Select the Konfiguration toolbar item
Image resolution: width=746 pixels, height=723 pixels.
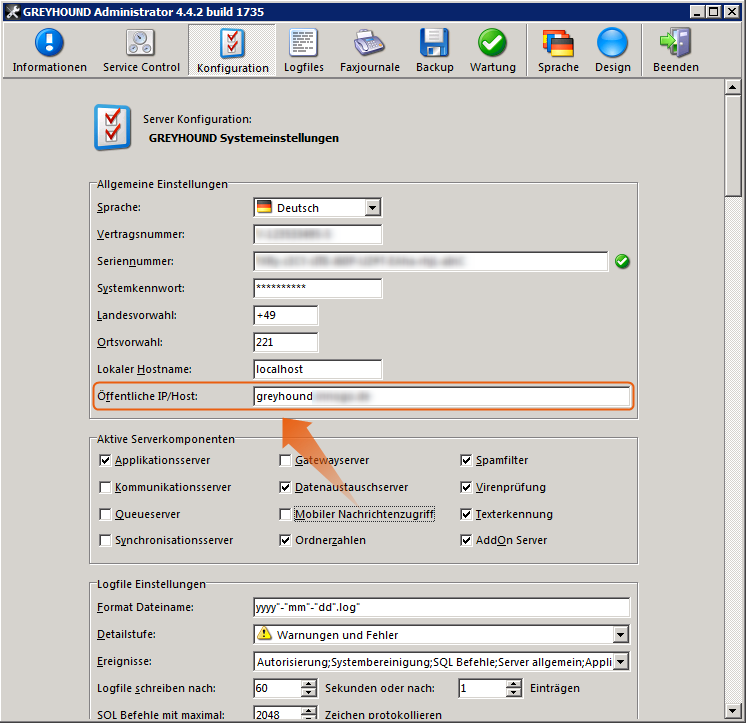pyautogui.click(x=233, y=50)
